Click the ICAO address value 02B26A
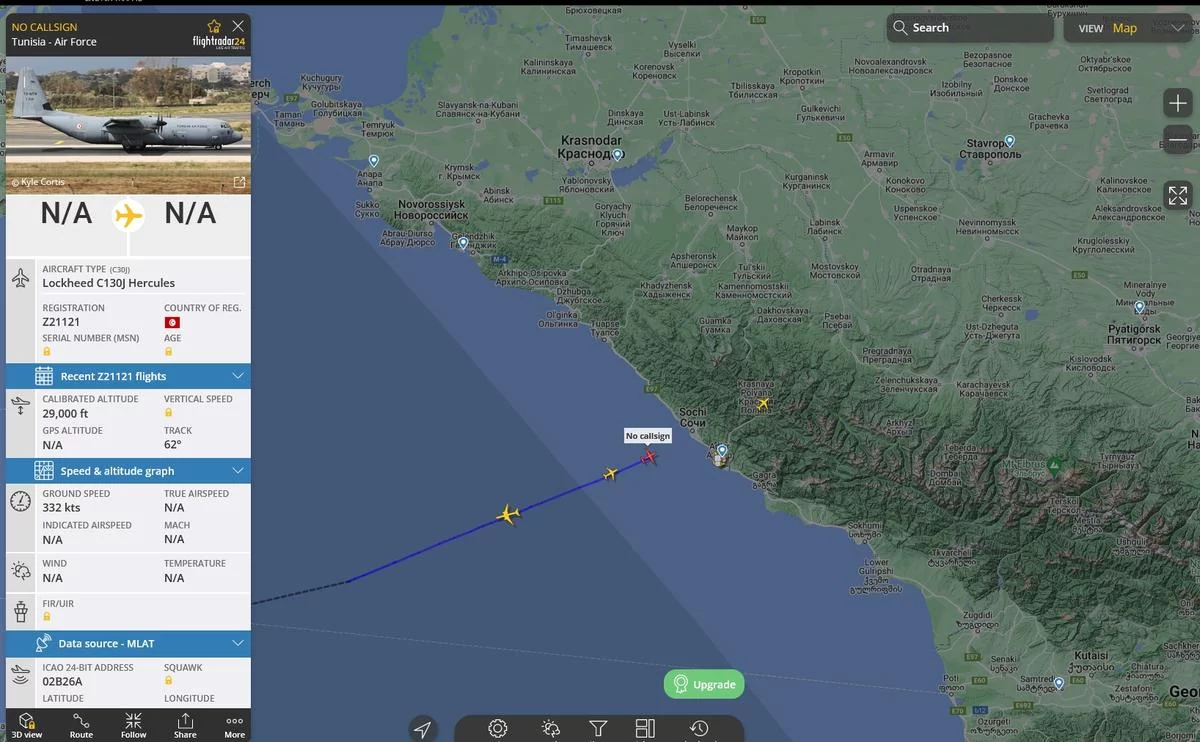 (62, 682)
